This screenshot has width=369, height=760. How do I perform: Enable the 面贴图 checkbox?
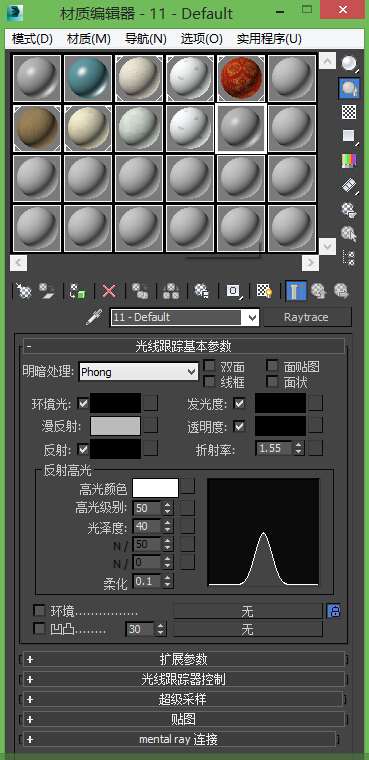tap(273, 366)
